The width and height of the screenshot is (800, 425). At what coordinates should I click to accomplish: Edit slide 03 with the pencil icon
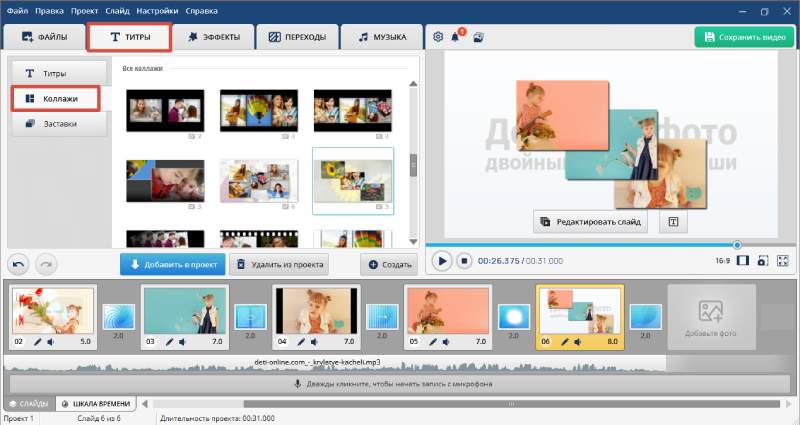[169, 341]
